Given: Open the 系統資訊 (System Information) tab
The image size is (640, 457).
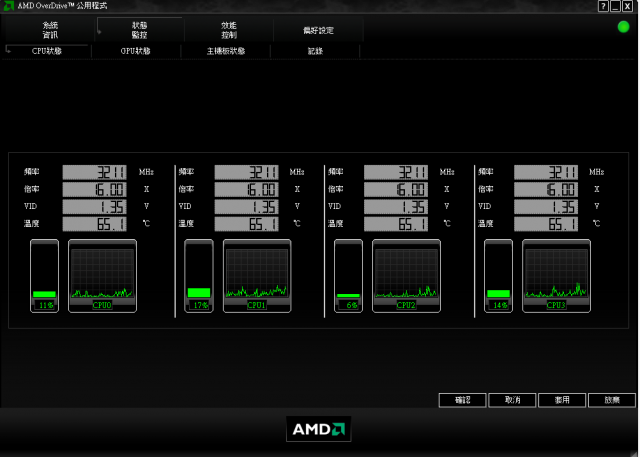Looking at the screenshot, I should 50,30.
